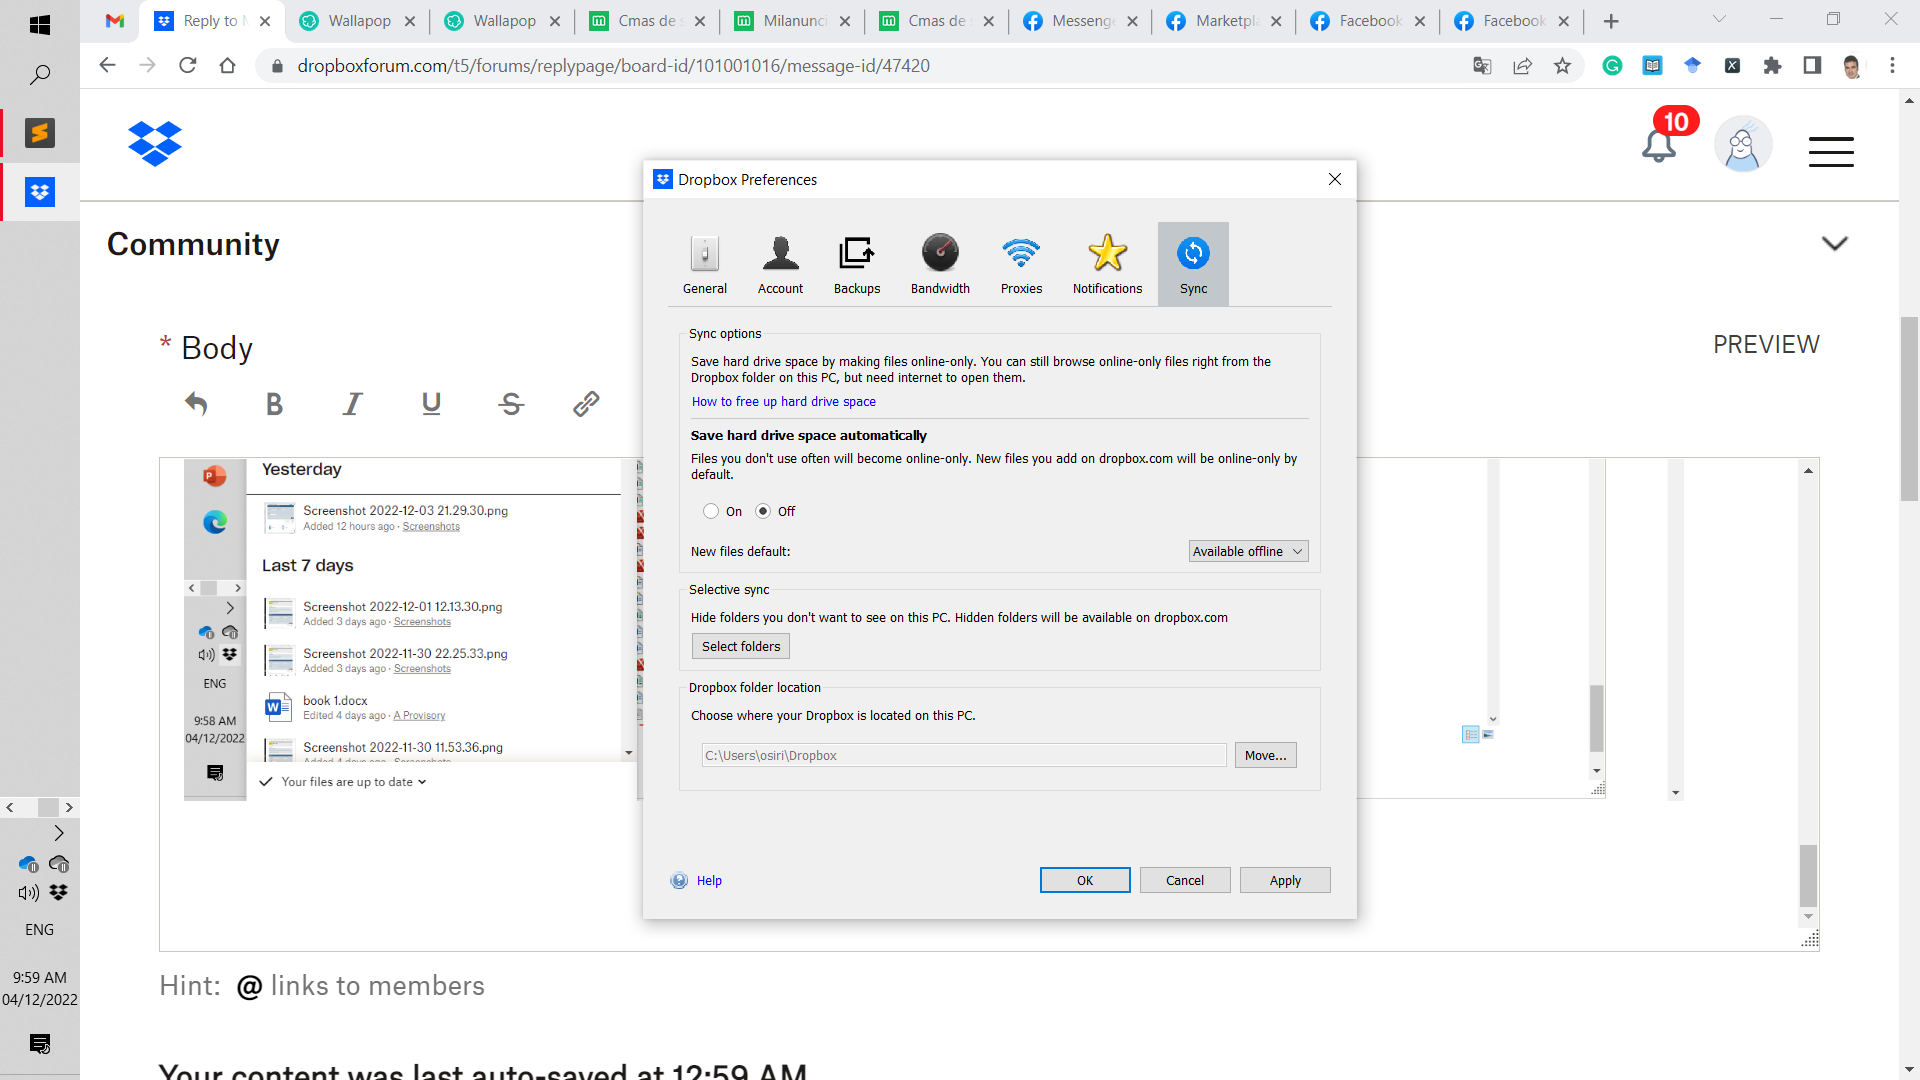Viewport: 1920px width, 1080px height.
Task: Apply the preference changes
Action: click(x=1285, y=880)
